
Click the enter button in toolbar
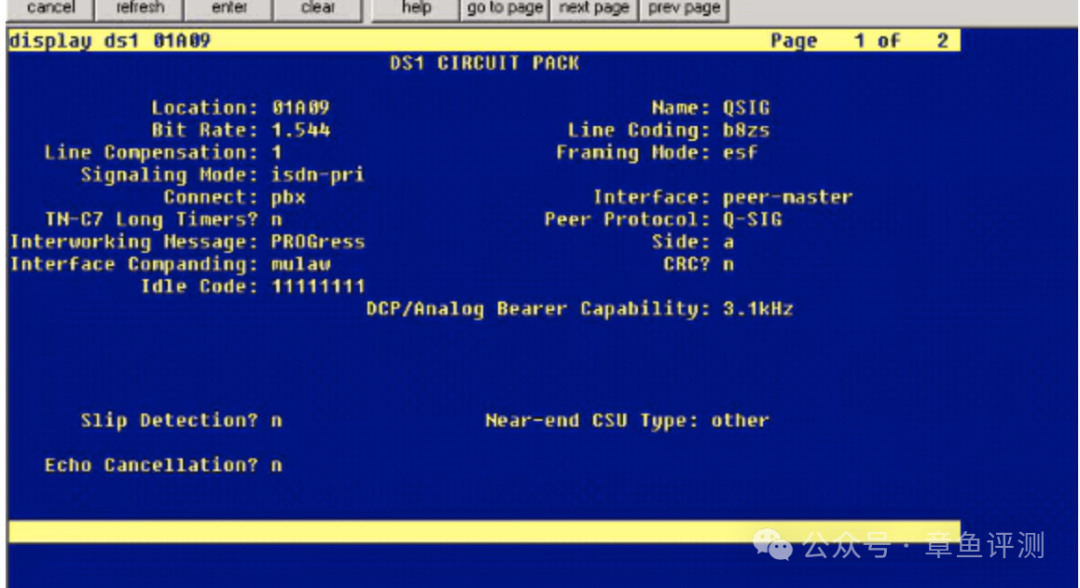pos(229,9)
